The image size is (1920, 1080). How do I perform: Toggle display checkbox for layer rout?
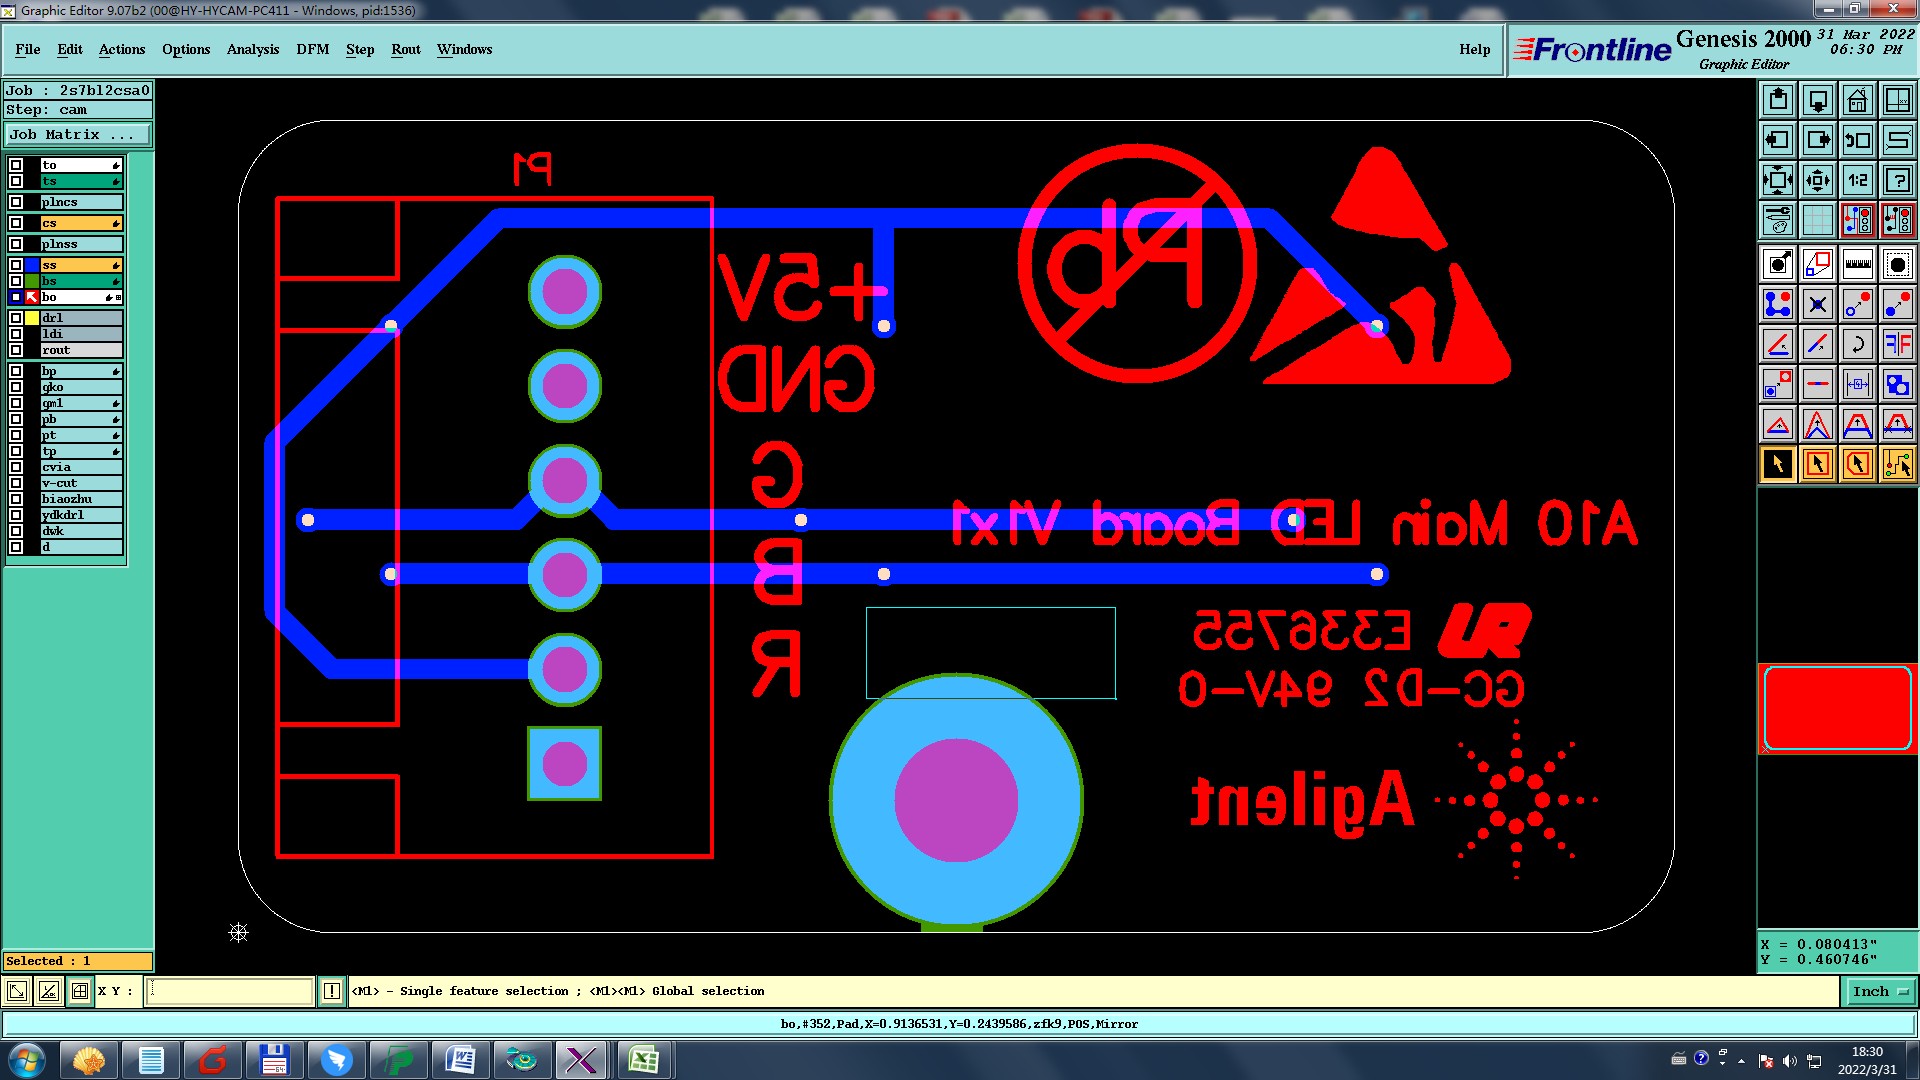(x=16, y=350)
